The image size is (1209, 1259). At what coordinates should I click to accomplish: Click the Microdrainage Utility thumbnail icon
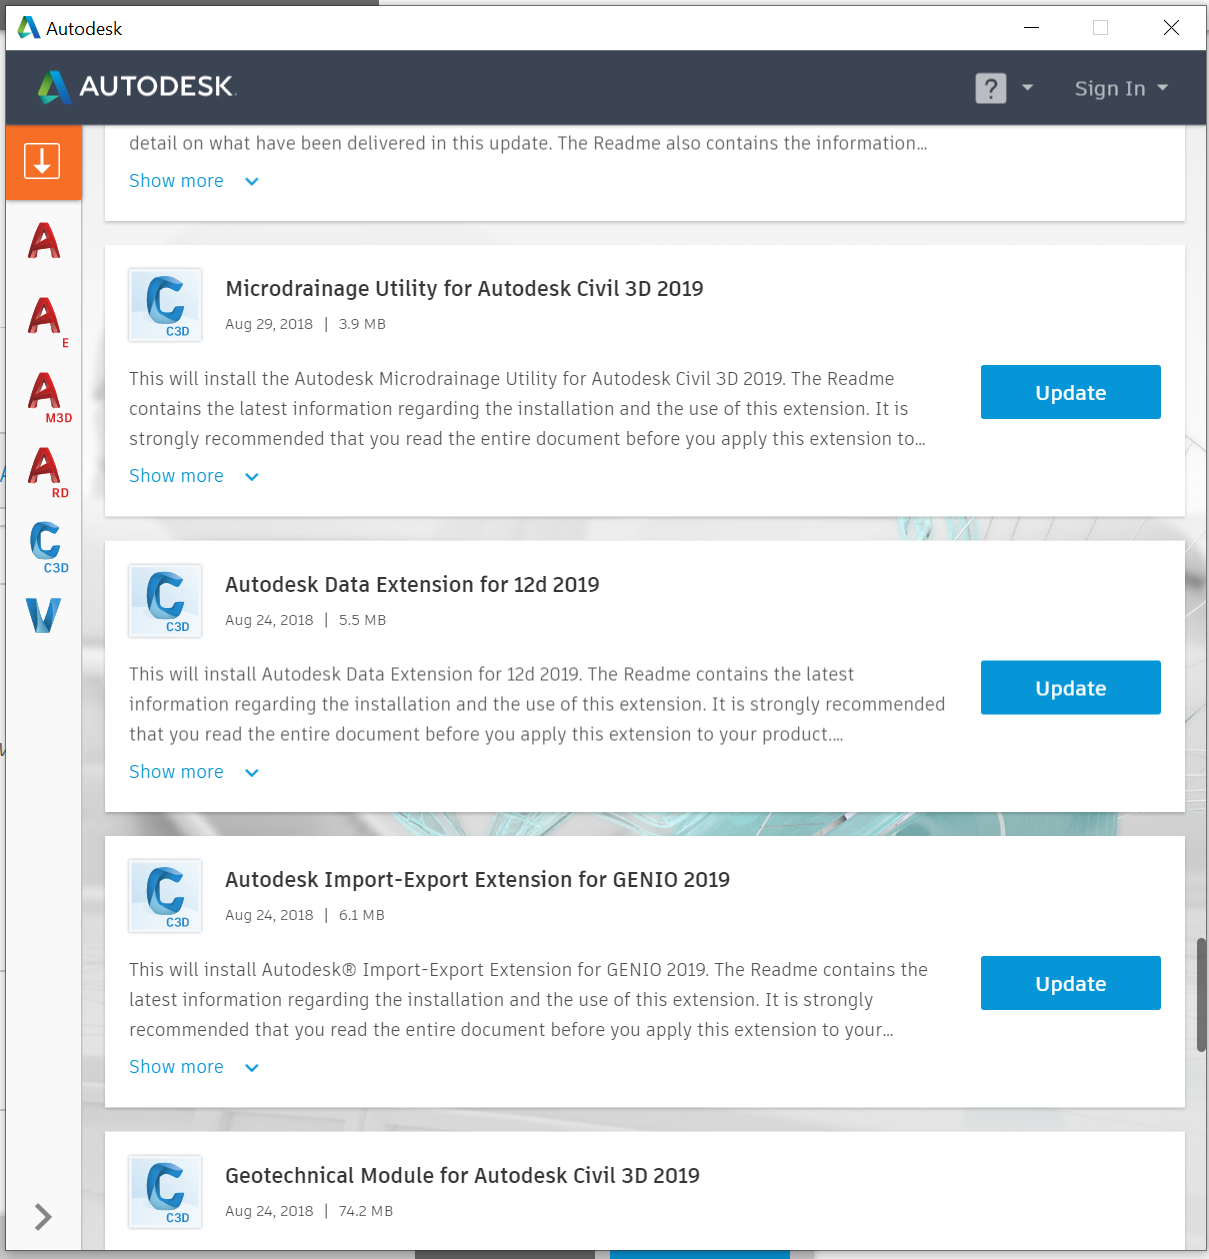click(164, 304)
